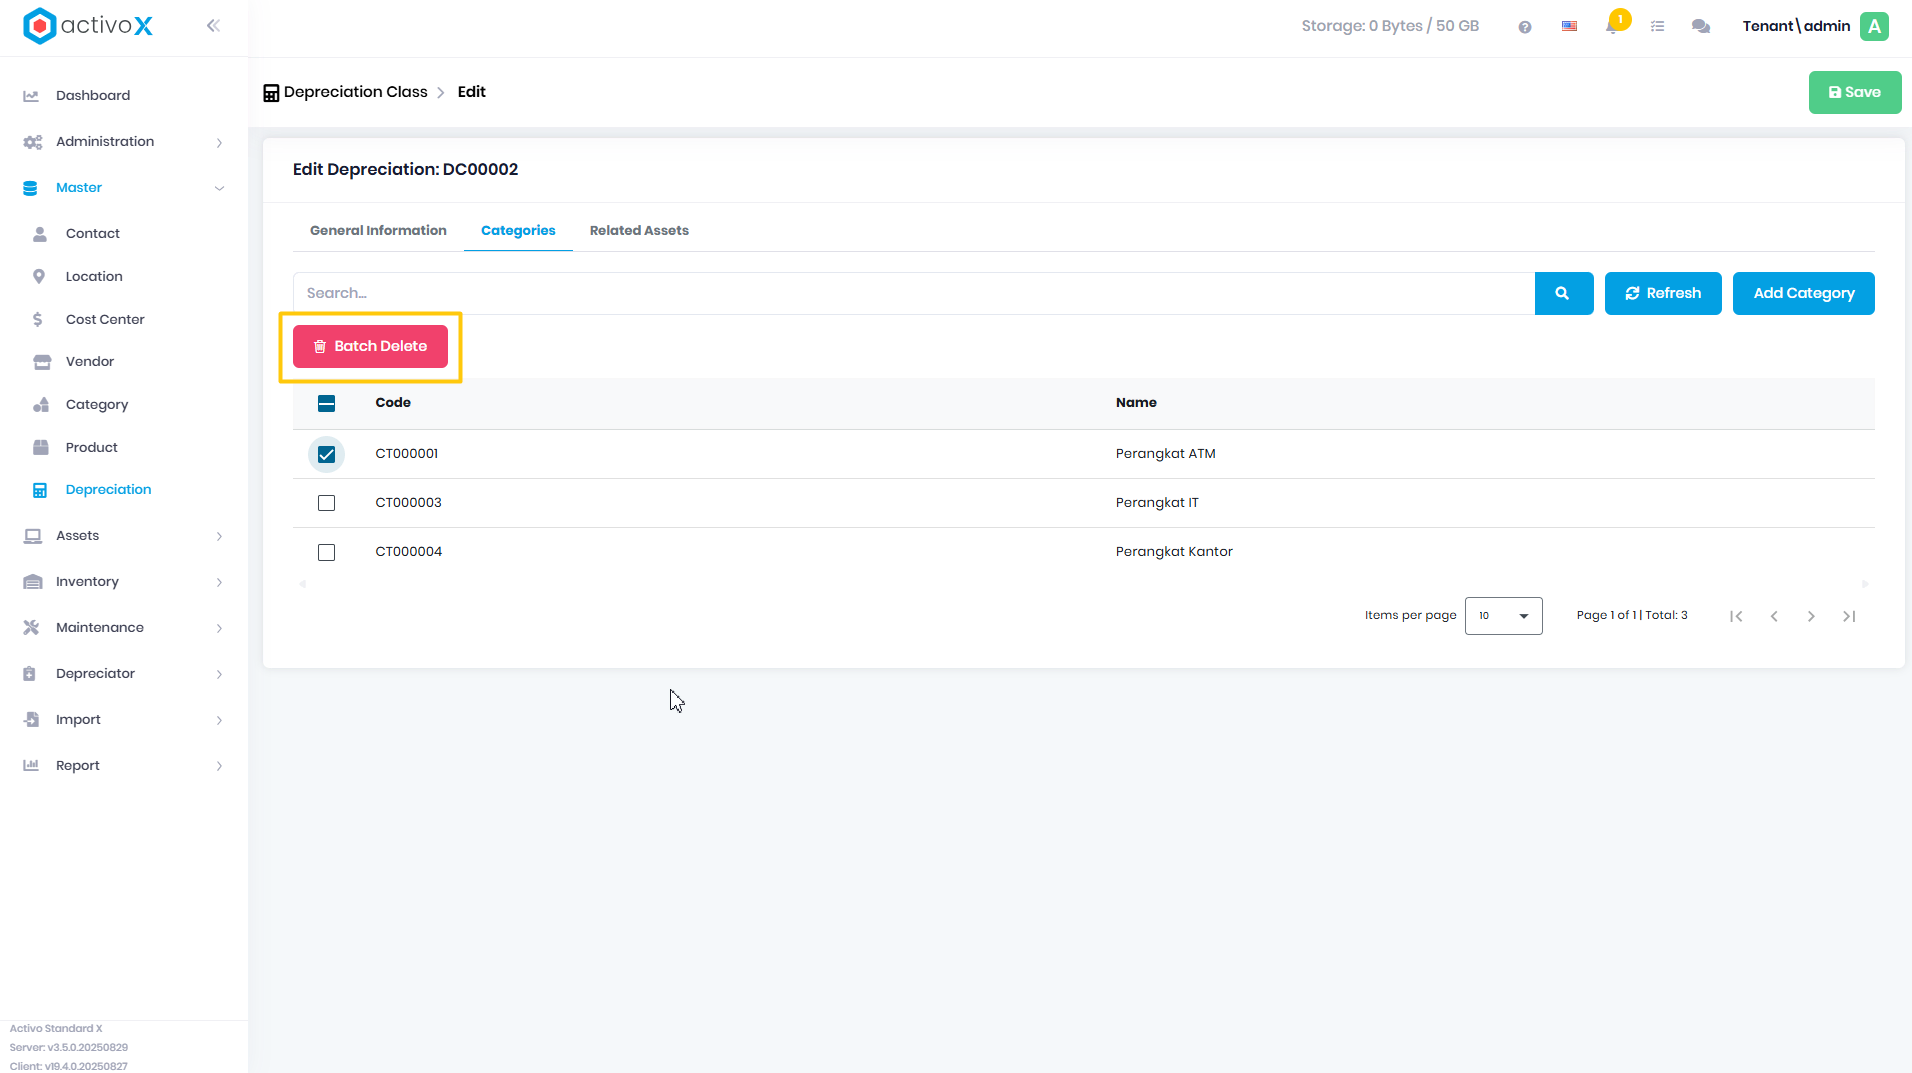The image size is (1912, 1073).
Task: Go to the last page of results
Action: (x=1849, y=616)
